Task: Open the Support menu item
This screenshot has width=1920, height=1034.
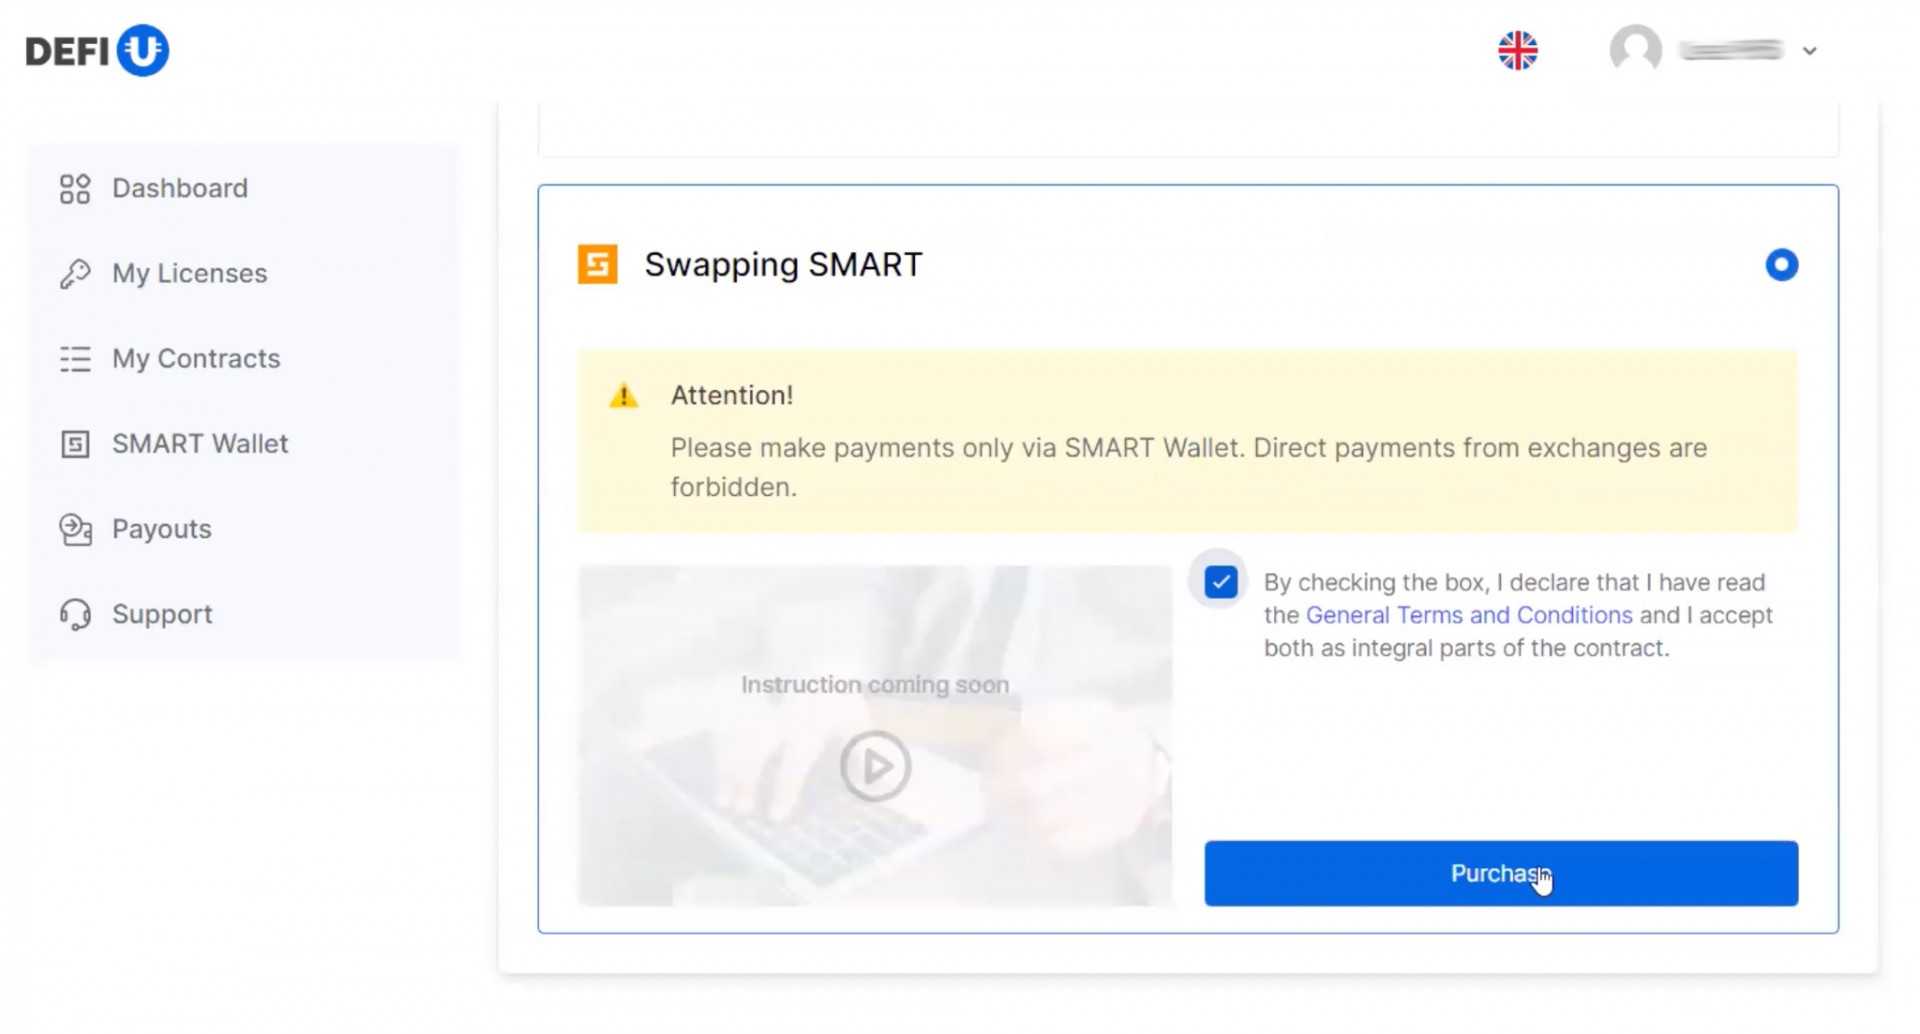Action: tap(162, 614)
